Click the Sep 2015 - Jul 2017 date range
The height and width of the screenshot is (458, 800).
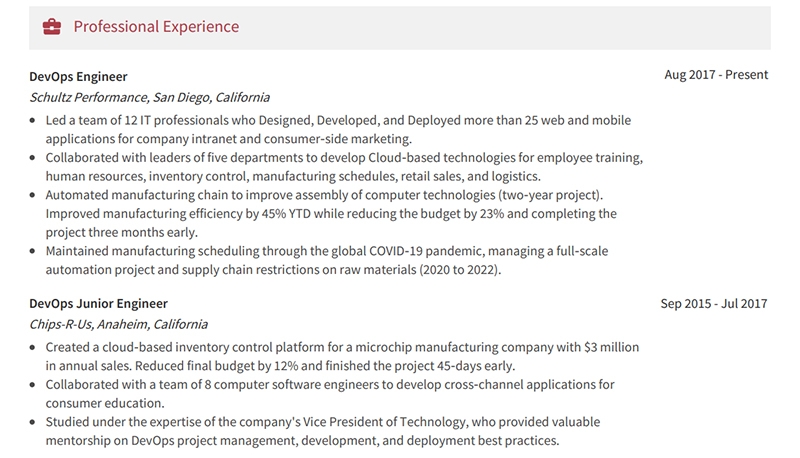tap(714, 303)
